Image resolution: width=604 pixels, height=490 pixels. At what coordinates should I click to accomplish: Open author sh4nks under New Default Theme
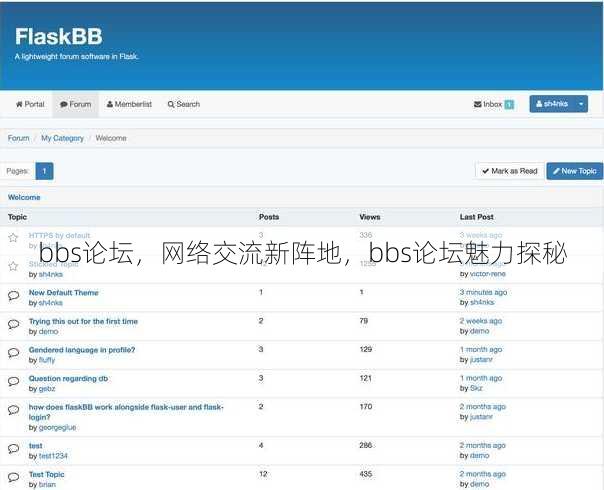click(50, 303)
